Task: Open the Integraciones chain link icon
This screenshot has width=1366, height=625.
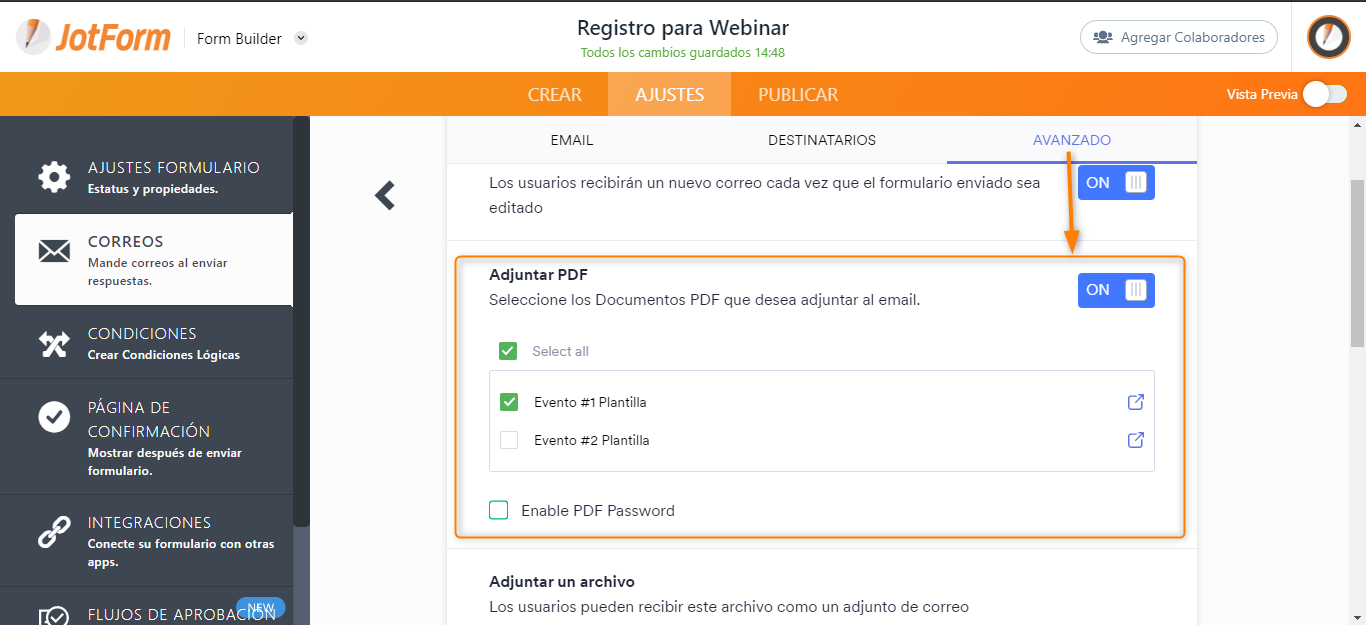Action: click(x=54, y=532)
